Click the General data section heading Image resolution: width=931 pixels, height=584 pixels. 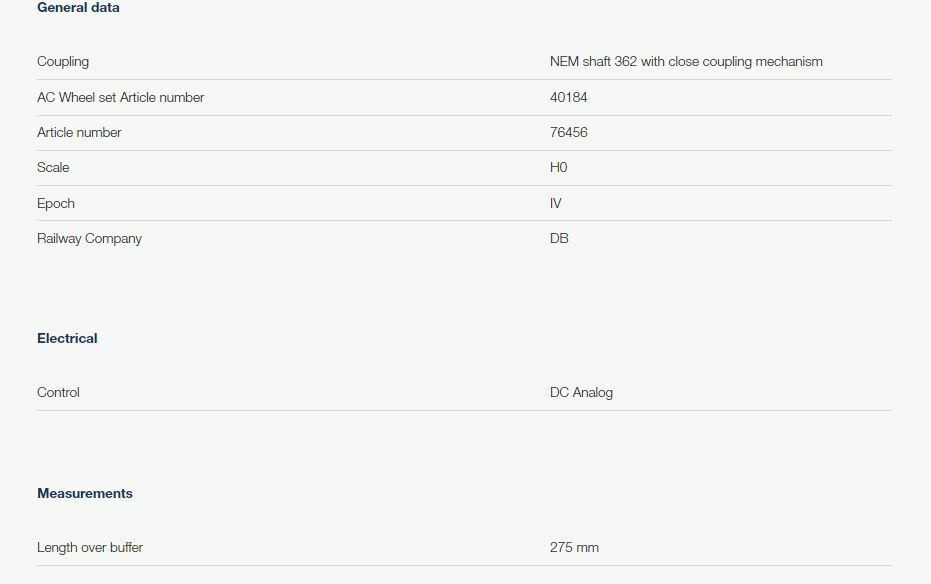(78, 8)
